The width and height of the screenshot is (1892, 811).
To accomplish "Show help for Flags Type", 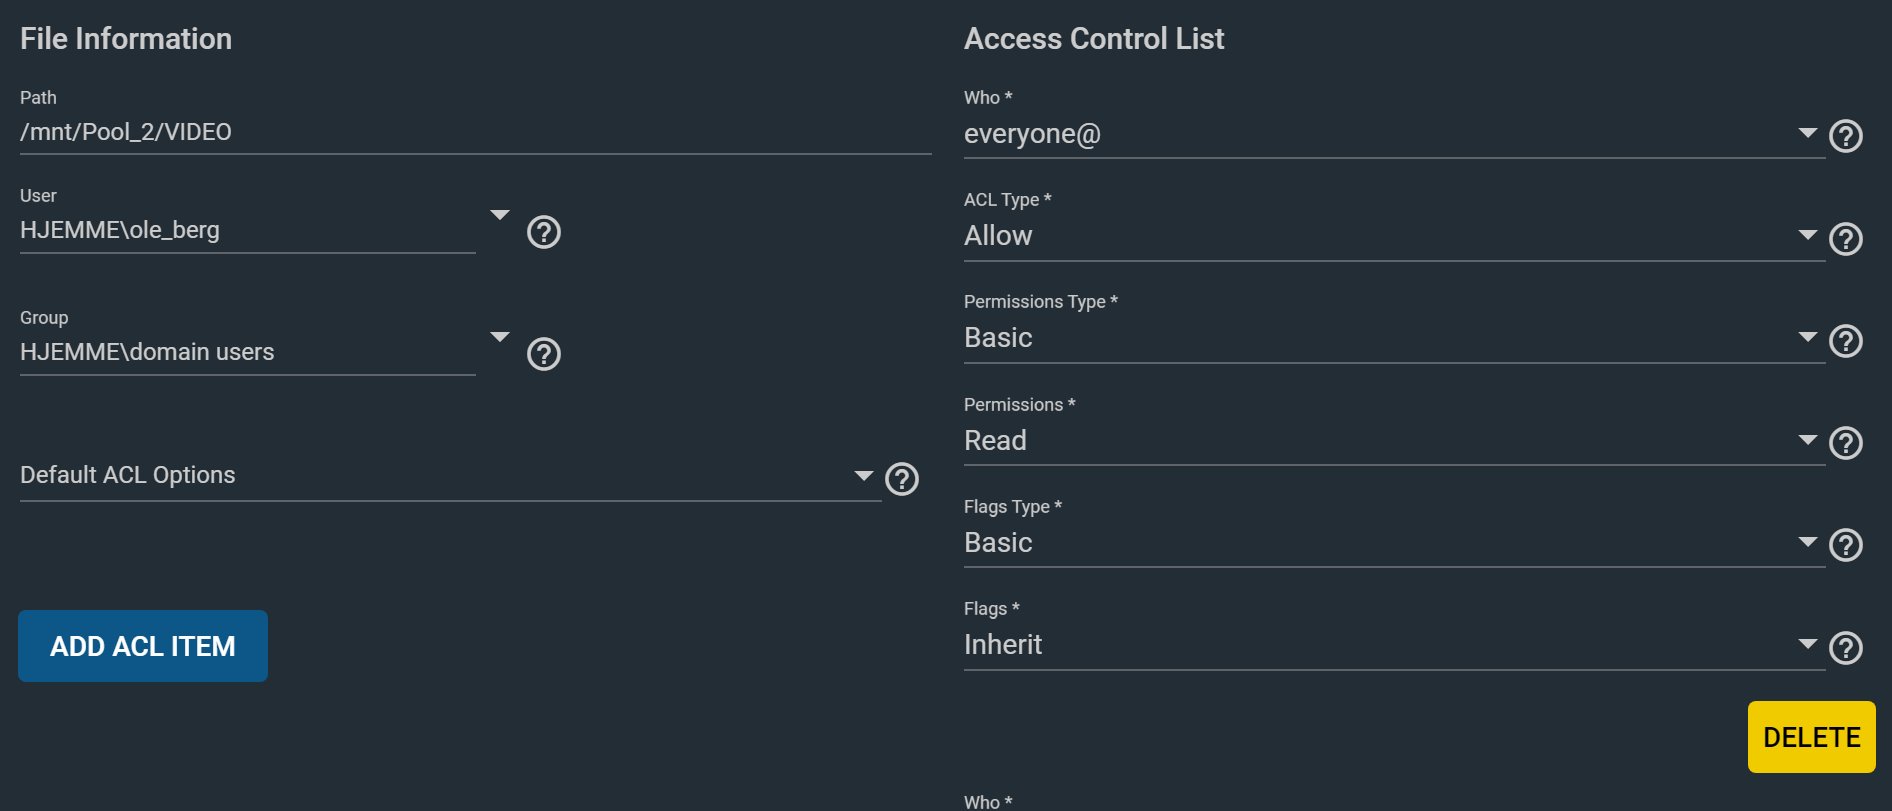I will (x=1846, y=545).
